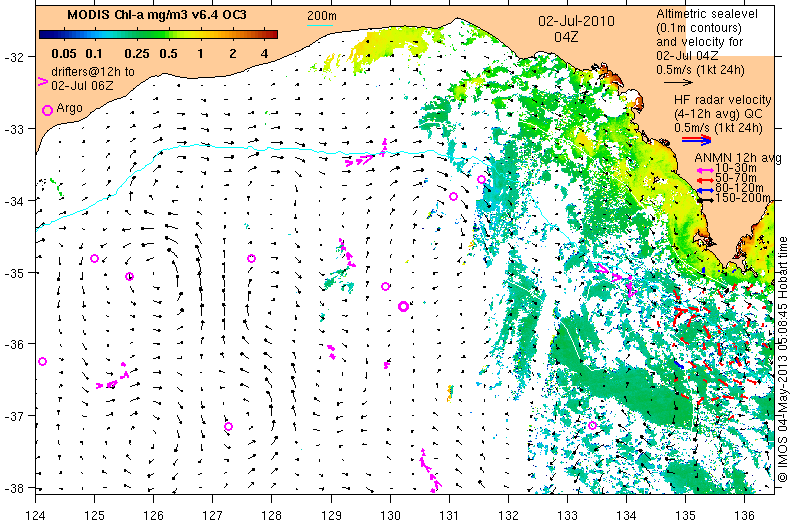
Task: Click the green middle of the chlorophyll colorbar
Action: pyautogui.click(x=159, y=35)
